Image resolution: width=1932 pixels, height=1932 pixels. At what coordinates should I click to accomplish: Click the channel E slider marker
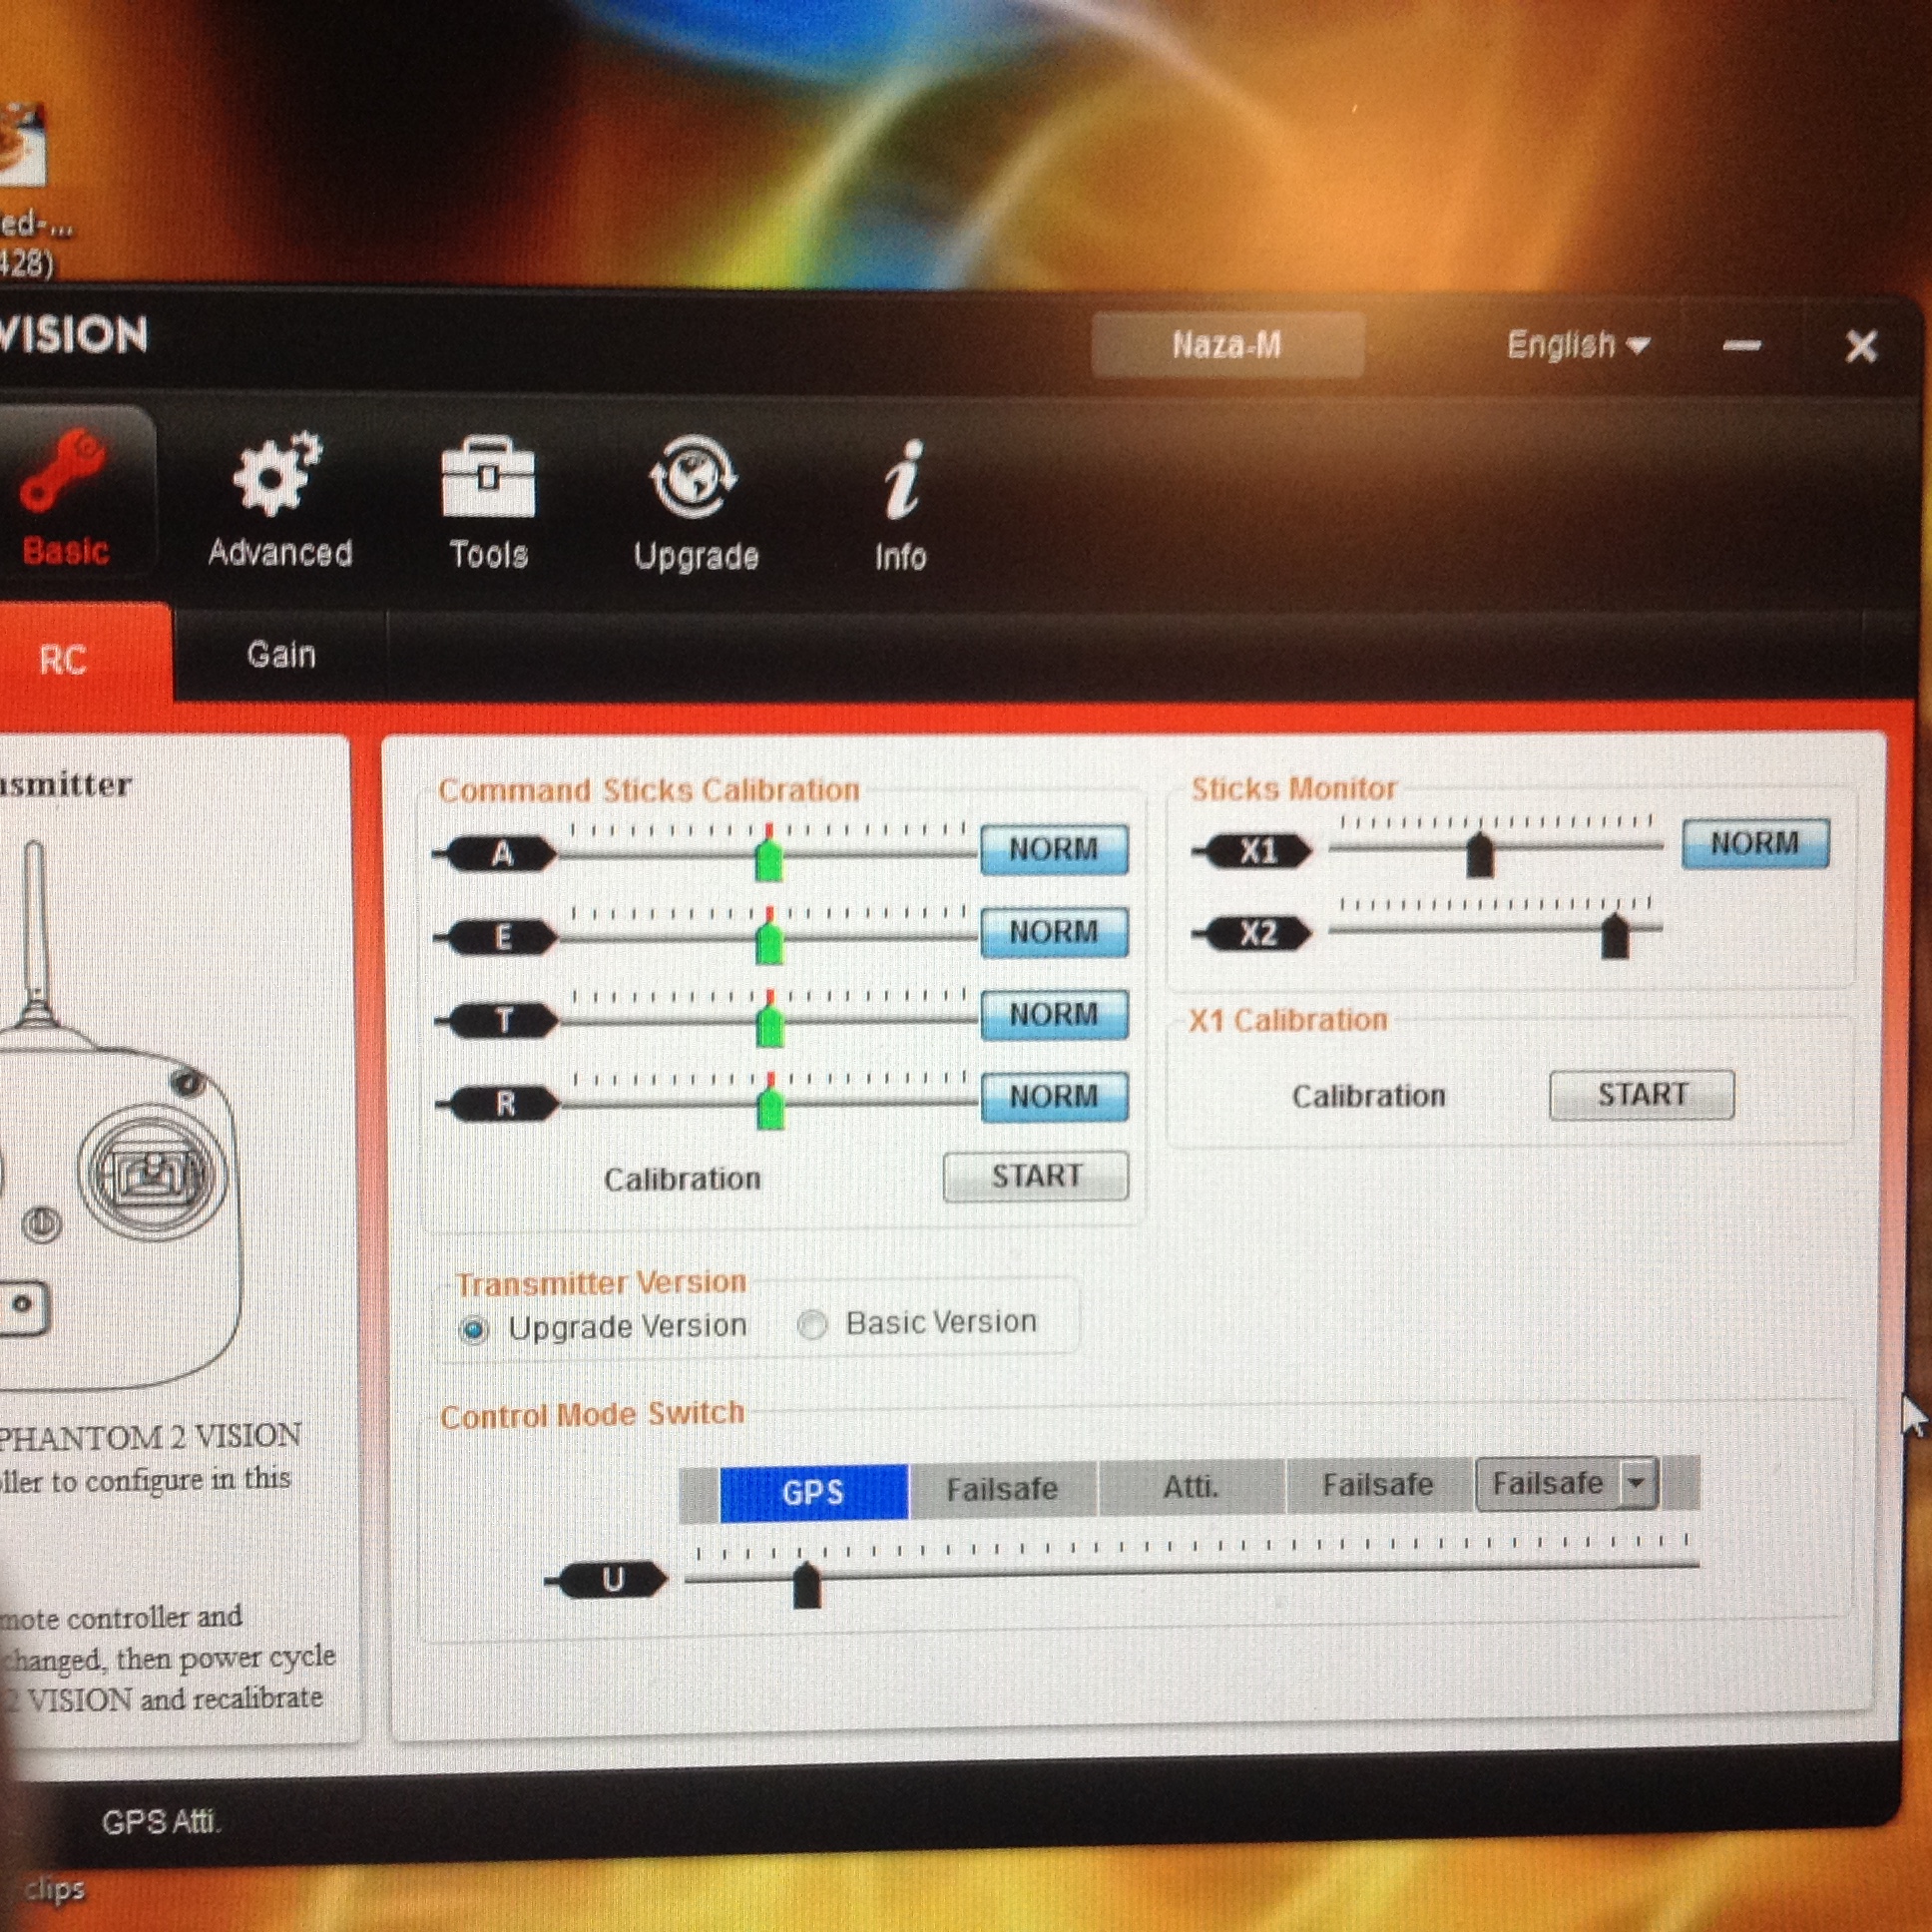768,941
